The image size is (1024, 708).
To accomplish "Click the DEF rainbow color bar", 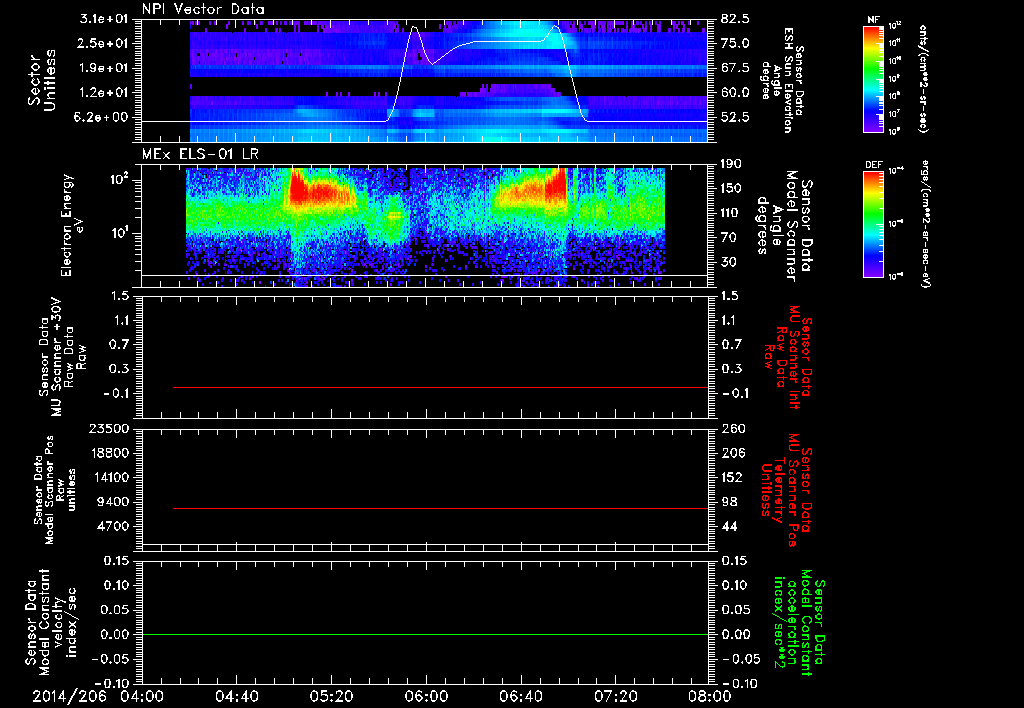I will click(x=874, y=223).
